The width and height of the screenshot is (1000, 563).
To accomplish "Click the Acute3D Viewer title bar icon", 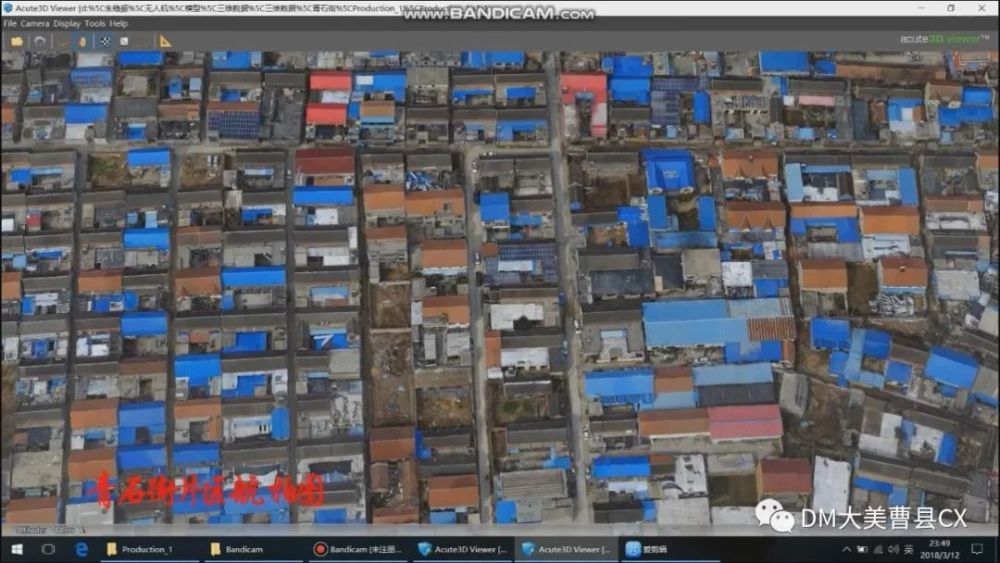I will pos(8,8).
